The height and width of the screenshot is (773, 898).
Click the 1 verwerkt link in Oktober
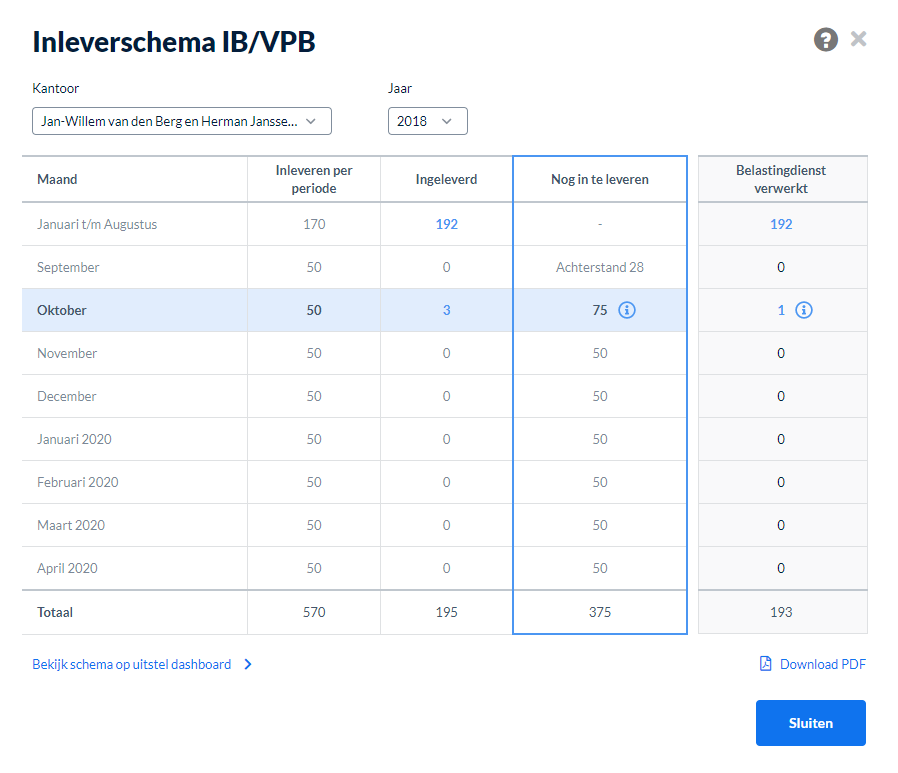pyautogui.click(x=781, y=310)
